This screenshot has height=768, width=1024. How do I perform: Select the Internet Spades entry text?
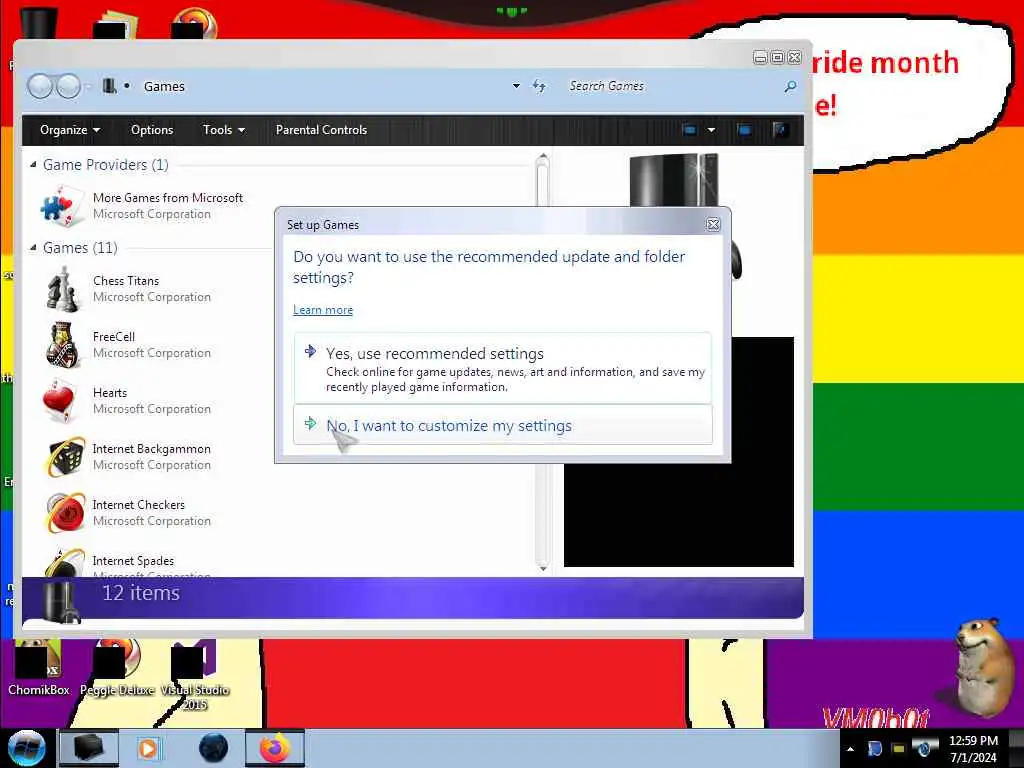pyautogui.click(x=133, y=561)
